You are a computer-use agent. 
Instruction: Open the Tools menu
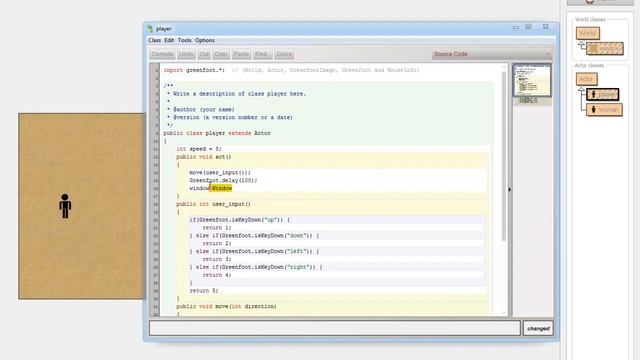tap(184, 40)
